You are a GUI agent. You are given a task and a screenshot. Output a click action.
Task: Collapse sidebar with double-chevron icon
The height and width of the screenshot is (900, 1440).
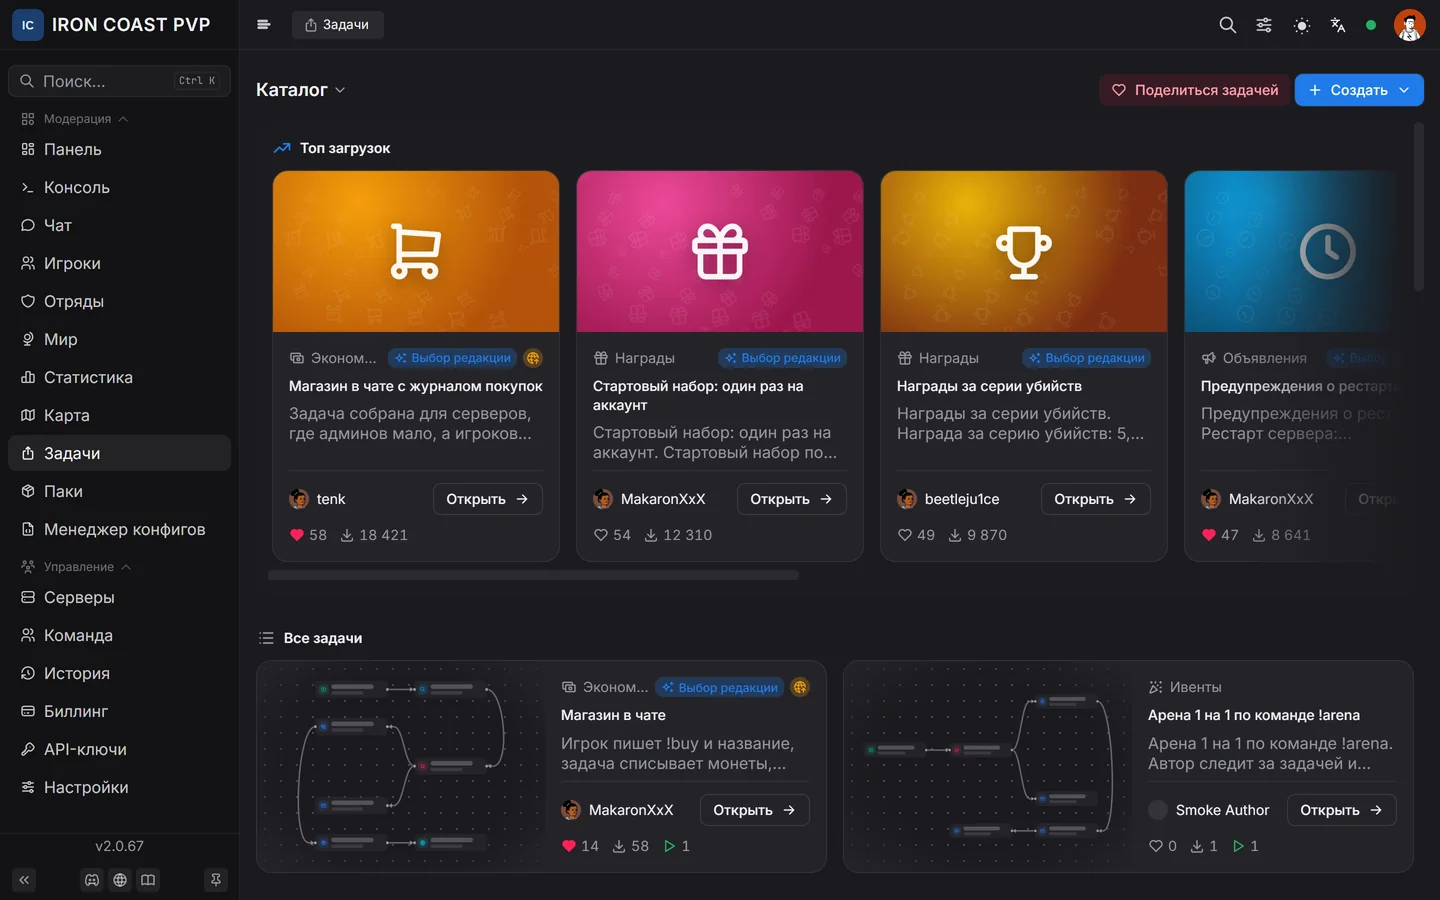[24, 880]
